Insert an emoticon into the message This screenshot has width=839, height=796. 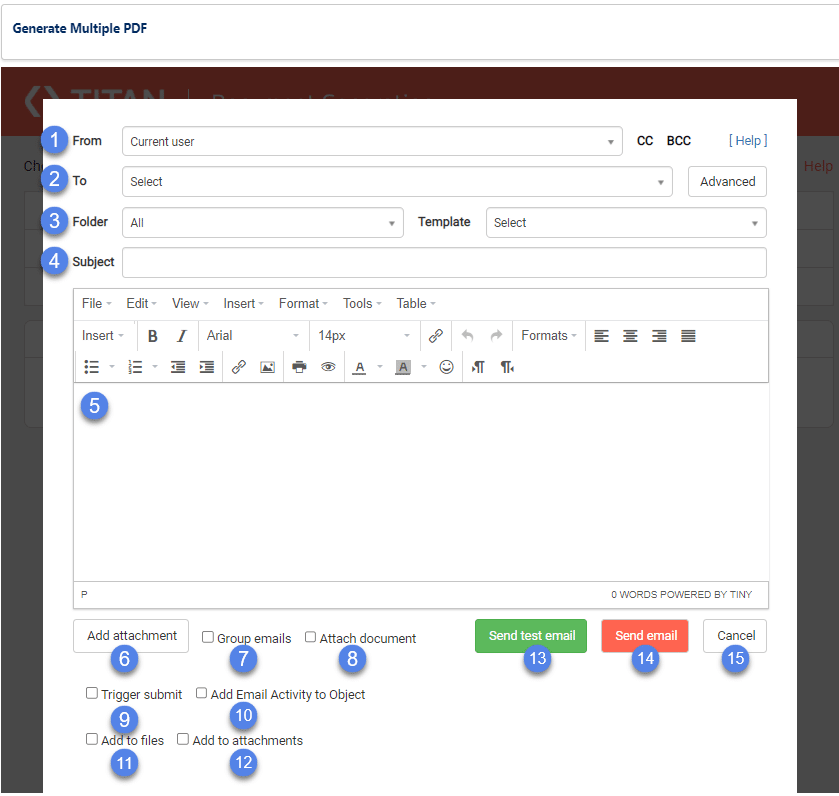(x=447, y=367)
